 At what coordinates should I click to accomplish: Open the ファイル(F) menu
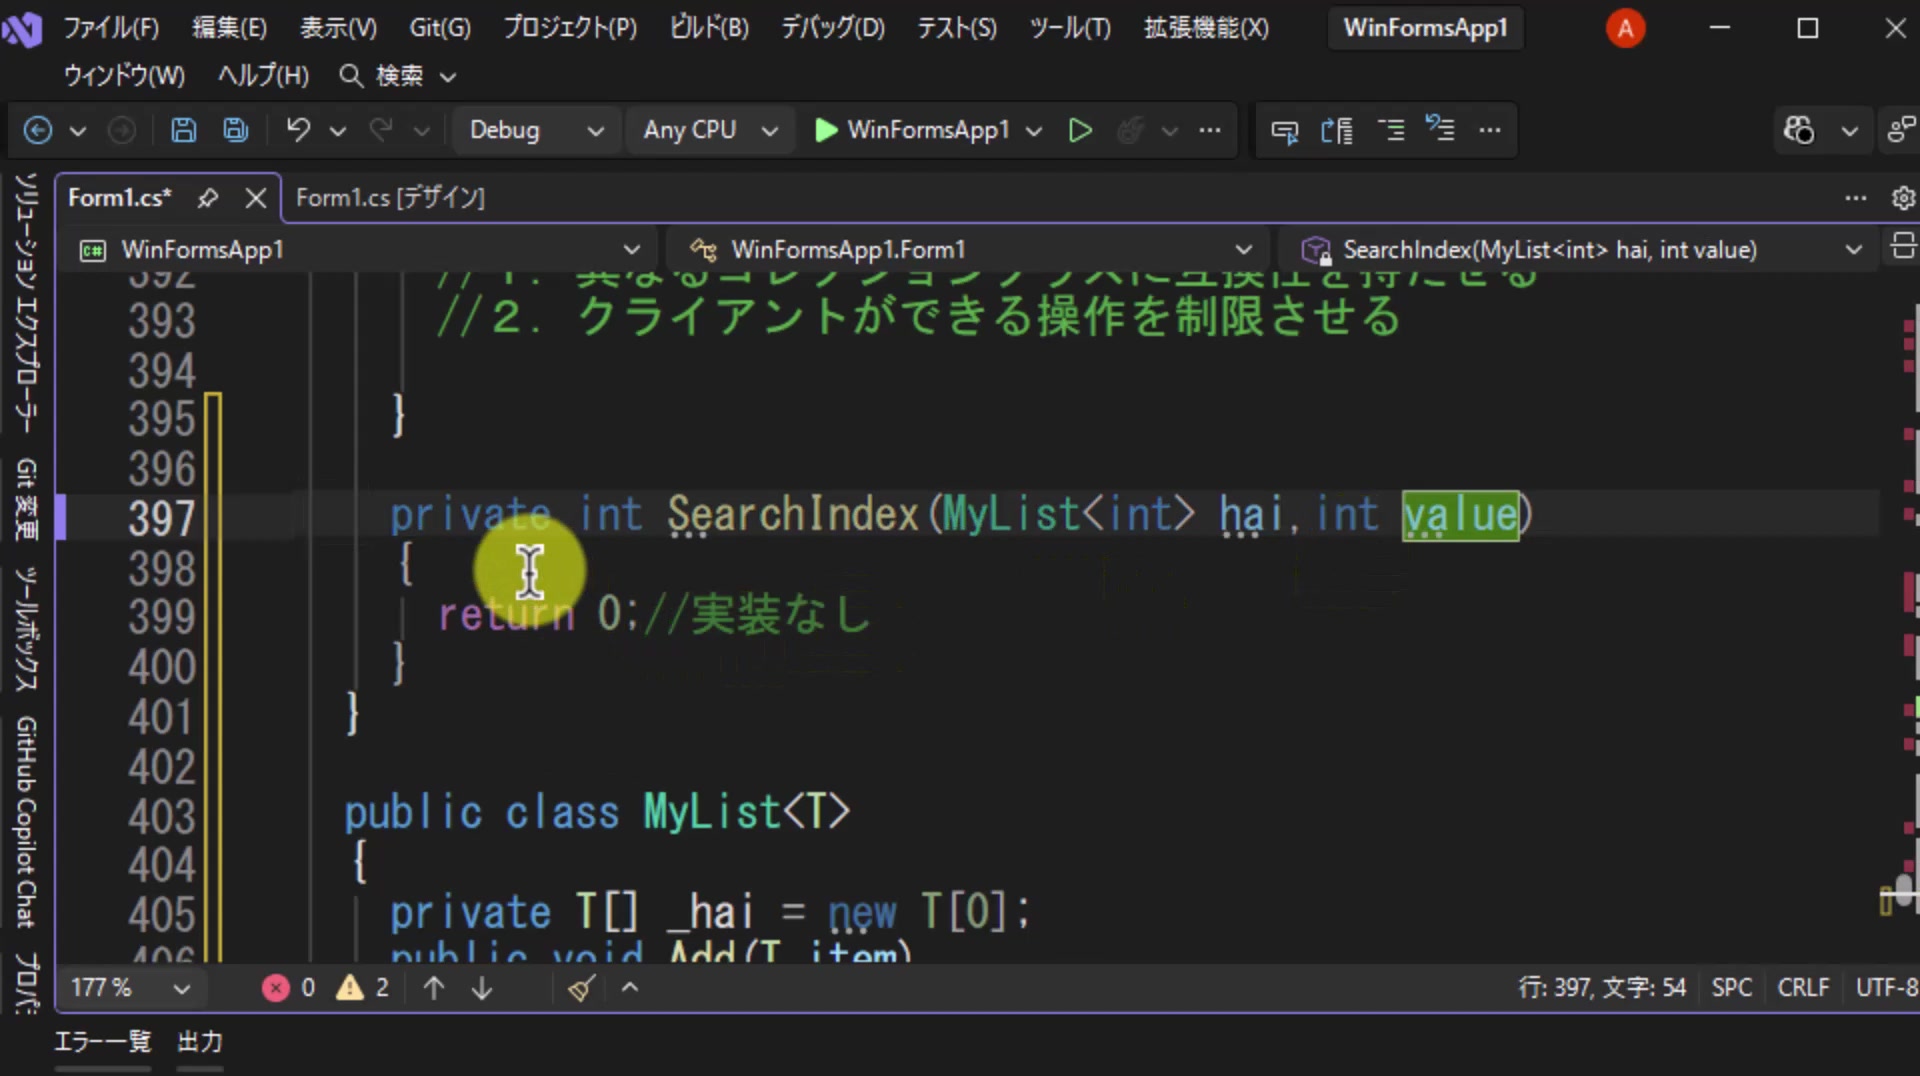pos(111,28)
